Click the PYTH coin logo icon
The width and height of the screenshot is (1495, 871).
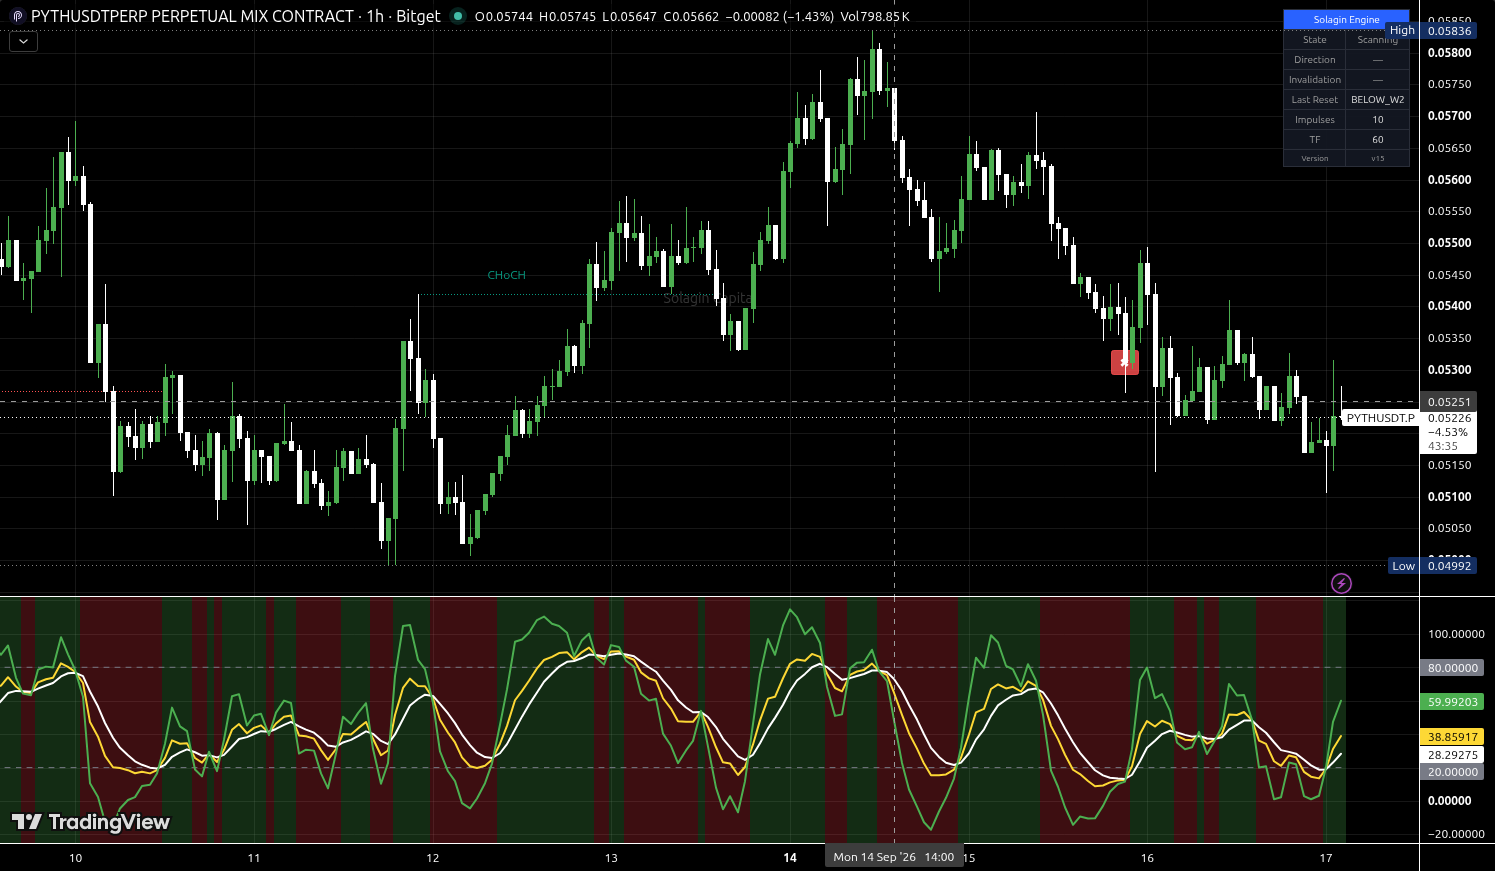[18, 16]
